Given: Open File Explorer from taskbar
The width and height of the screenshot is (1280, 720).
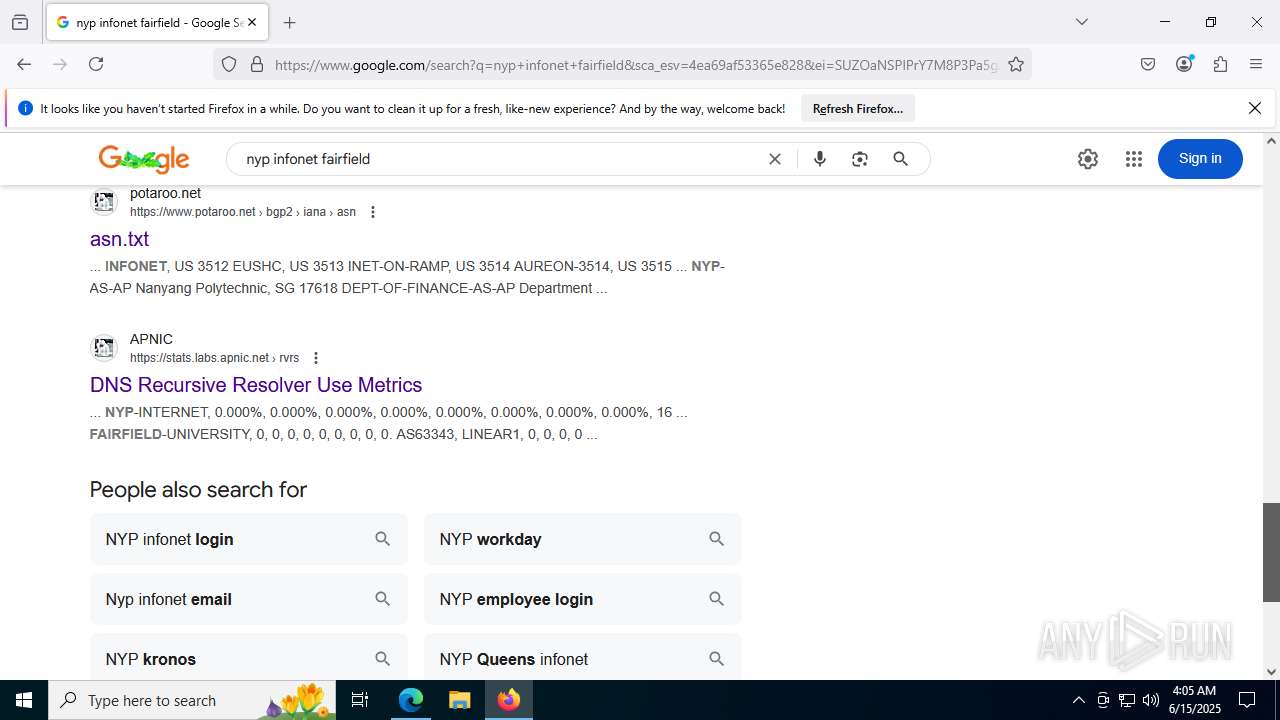Looking at the screenshot, I should (x=459, y=700).
